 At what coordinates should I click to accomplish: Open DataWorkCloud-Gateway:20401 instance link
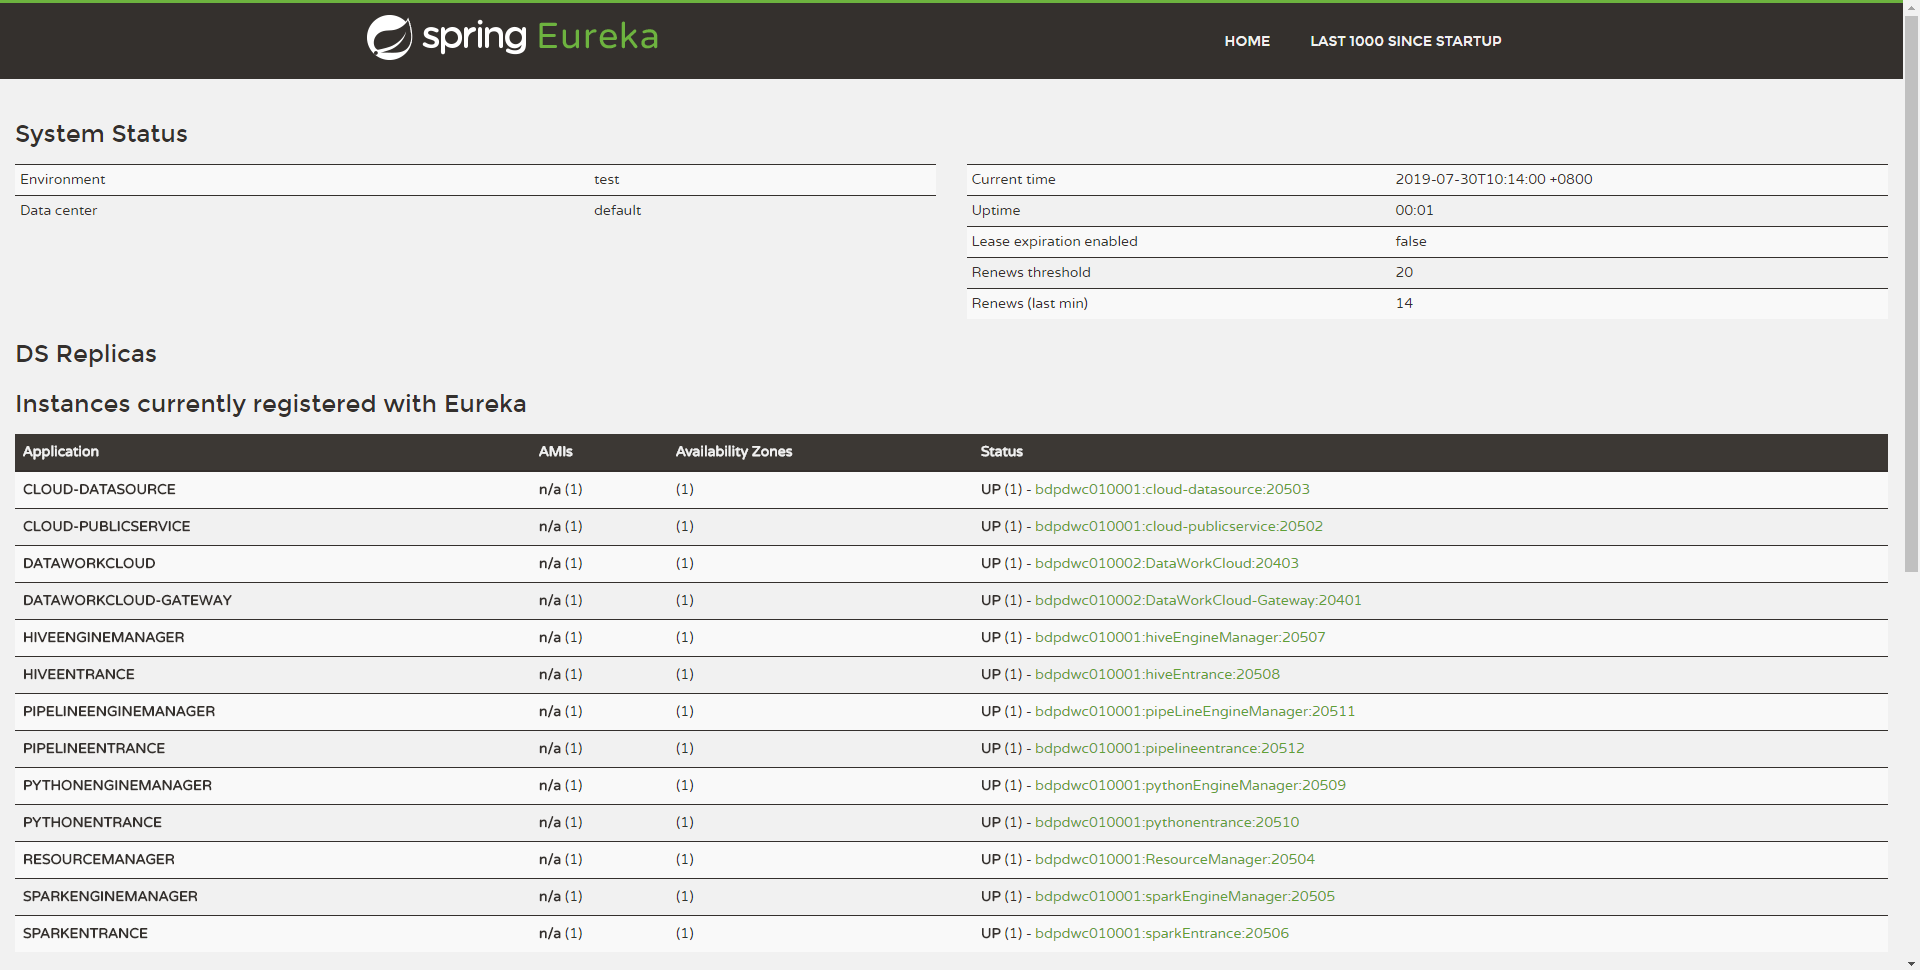(1197, 600)
